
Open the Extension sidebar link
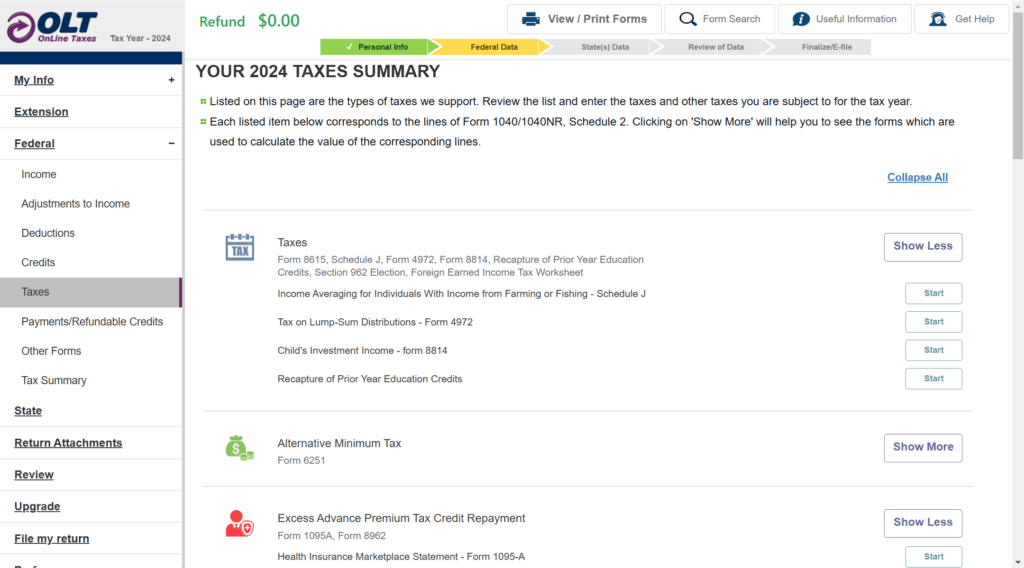(41, 112)
